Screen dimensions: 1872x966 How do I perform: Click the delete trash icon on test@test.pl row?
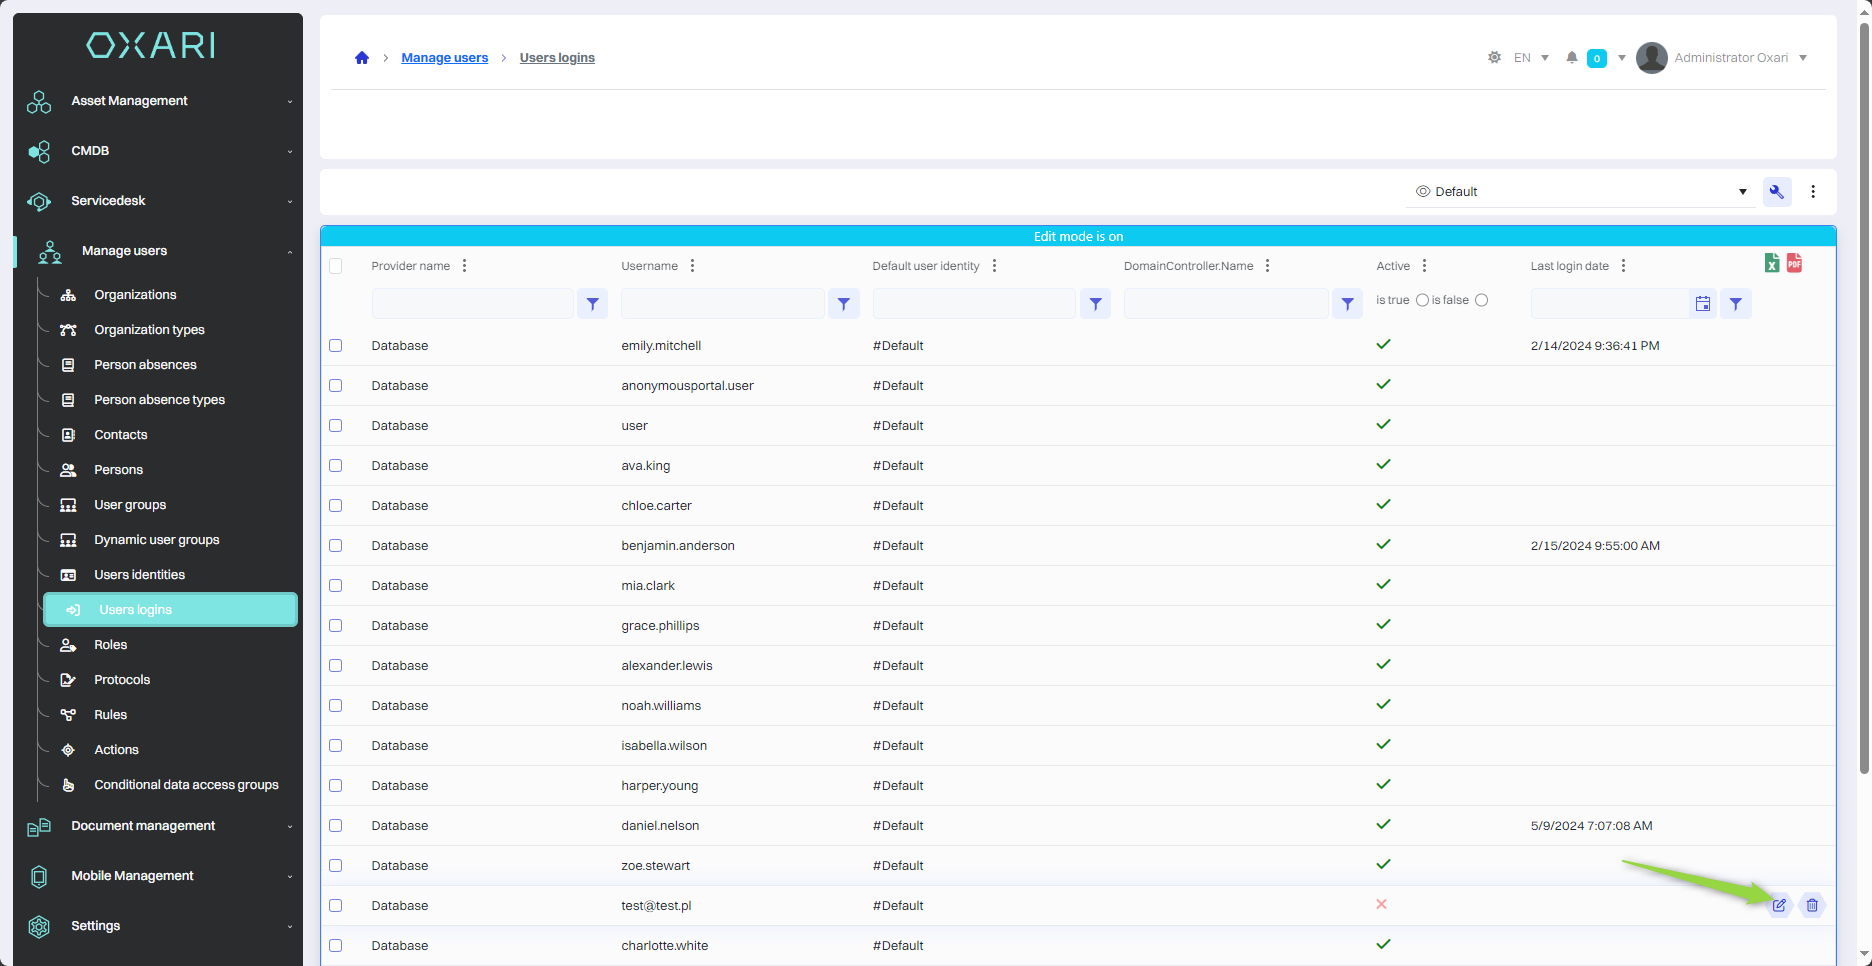[x=1812, y=905]
